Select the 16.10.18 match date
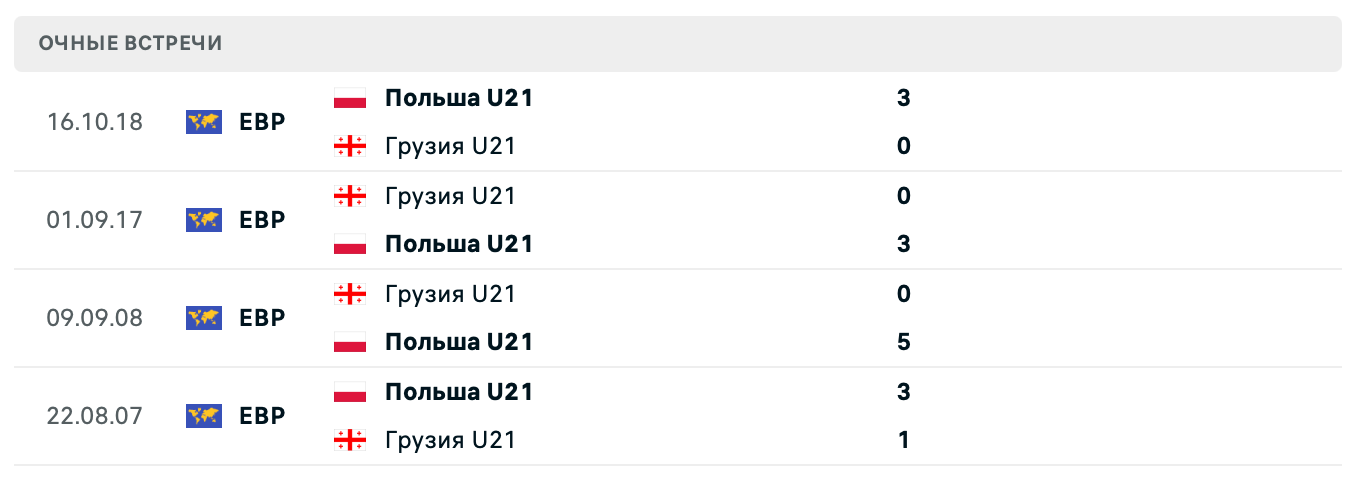This screenshot has width=1356, height=482. [x=95, y=122]
